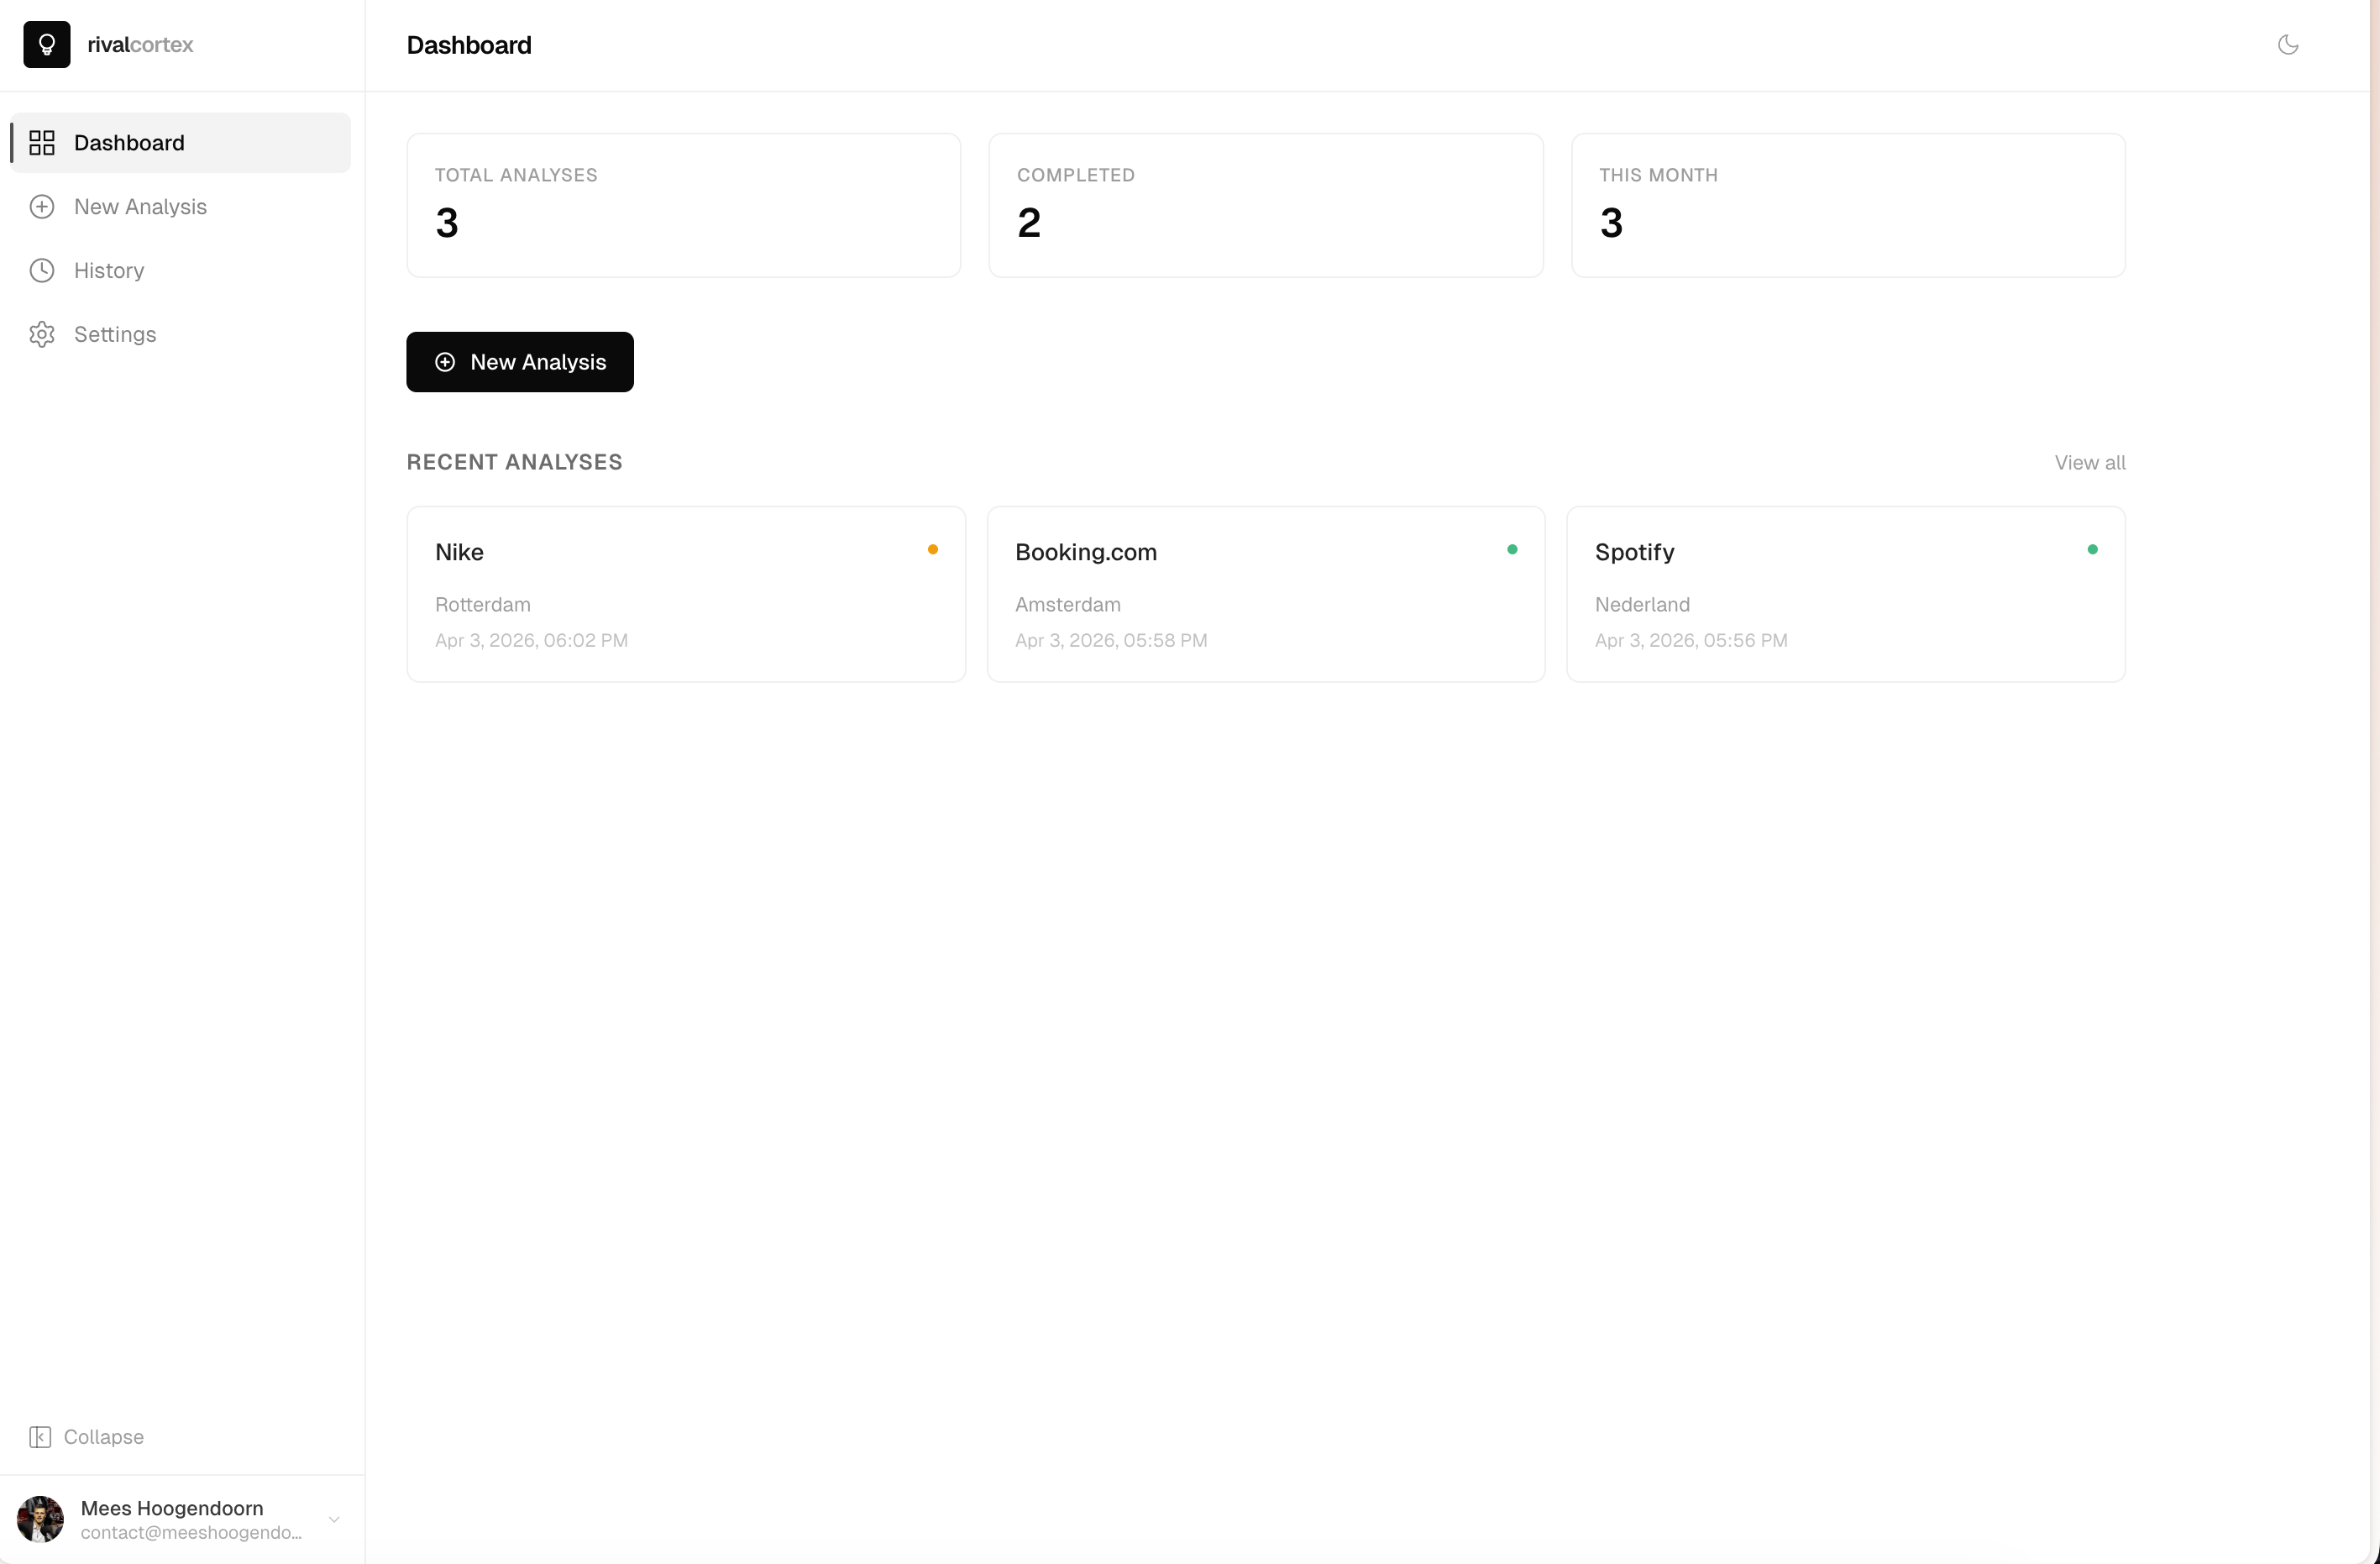
Task: Click the plus-circle icon beside New Analysis in sidebar
Action: point(42,207)
